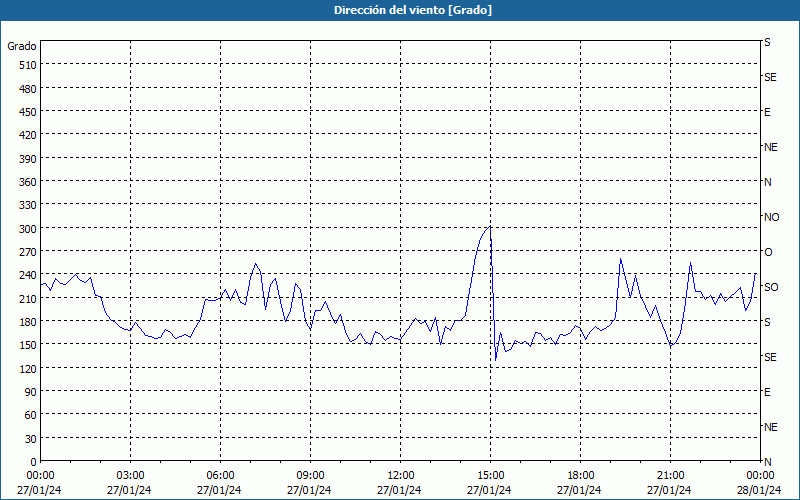Click the 240 y-axis value
The height and width of the screenshot is (500, 800).
[28, 276]
